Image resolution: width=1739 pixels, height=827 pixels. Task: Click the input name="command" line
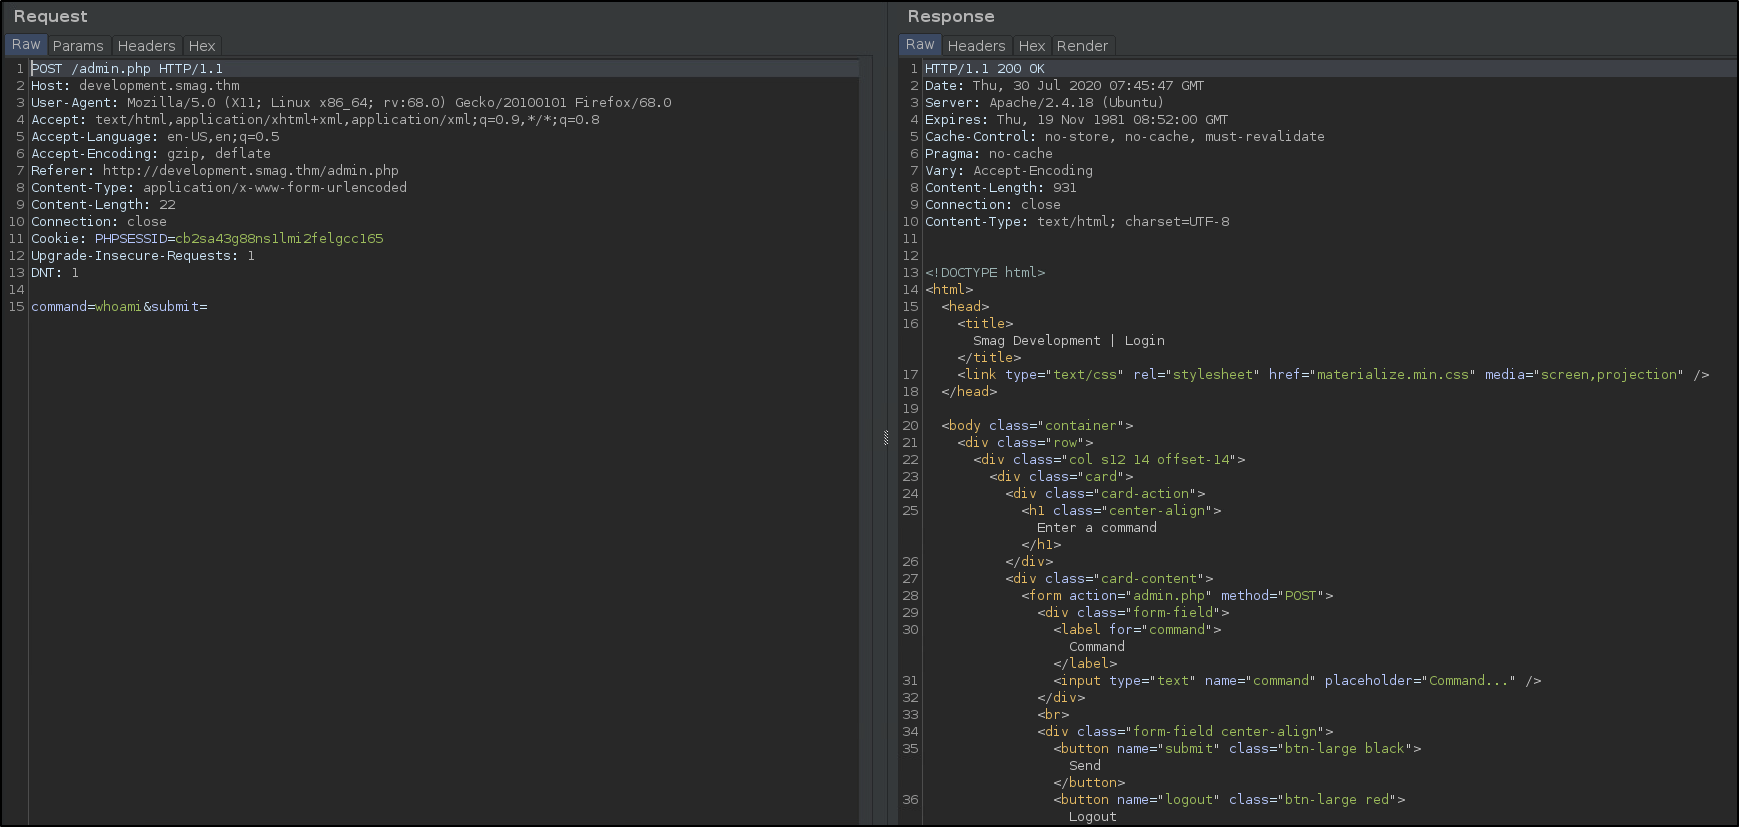point(1297,681)
